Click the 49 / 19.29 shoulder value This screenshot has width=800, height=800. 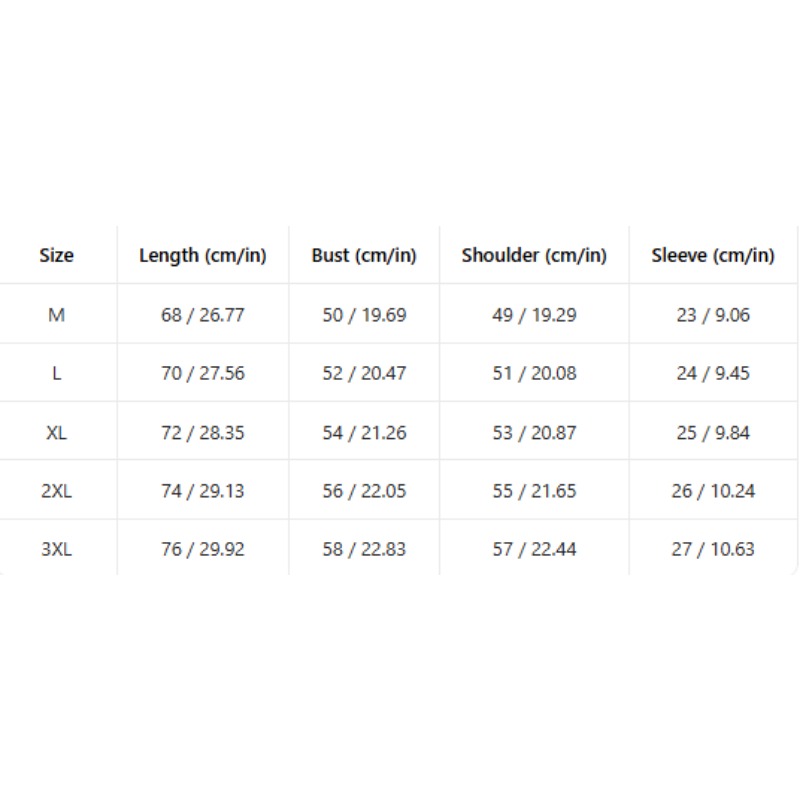click(x=534, y=315)
